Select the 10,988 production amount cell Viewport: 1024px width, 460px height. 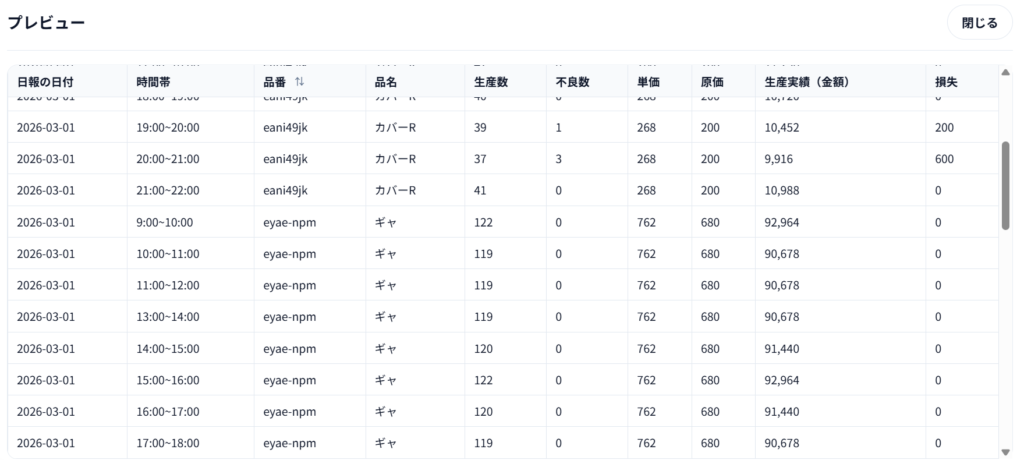(x=784, y=191)
